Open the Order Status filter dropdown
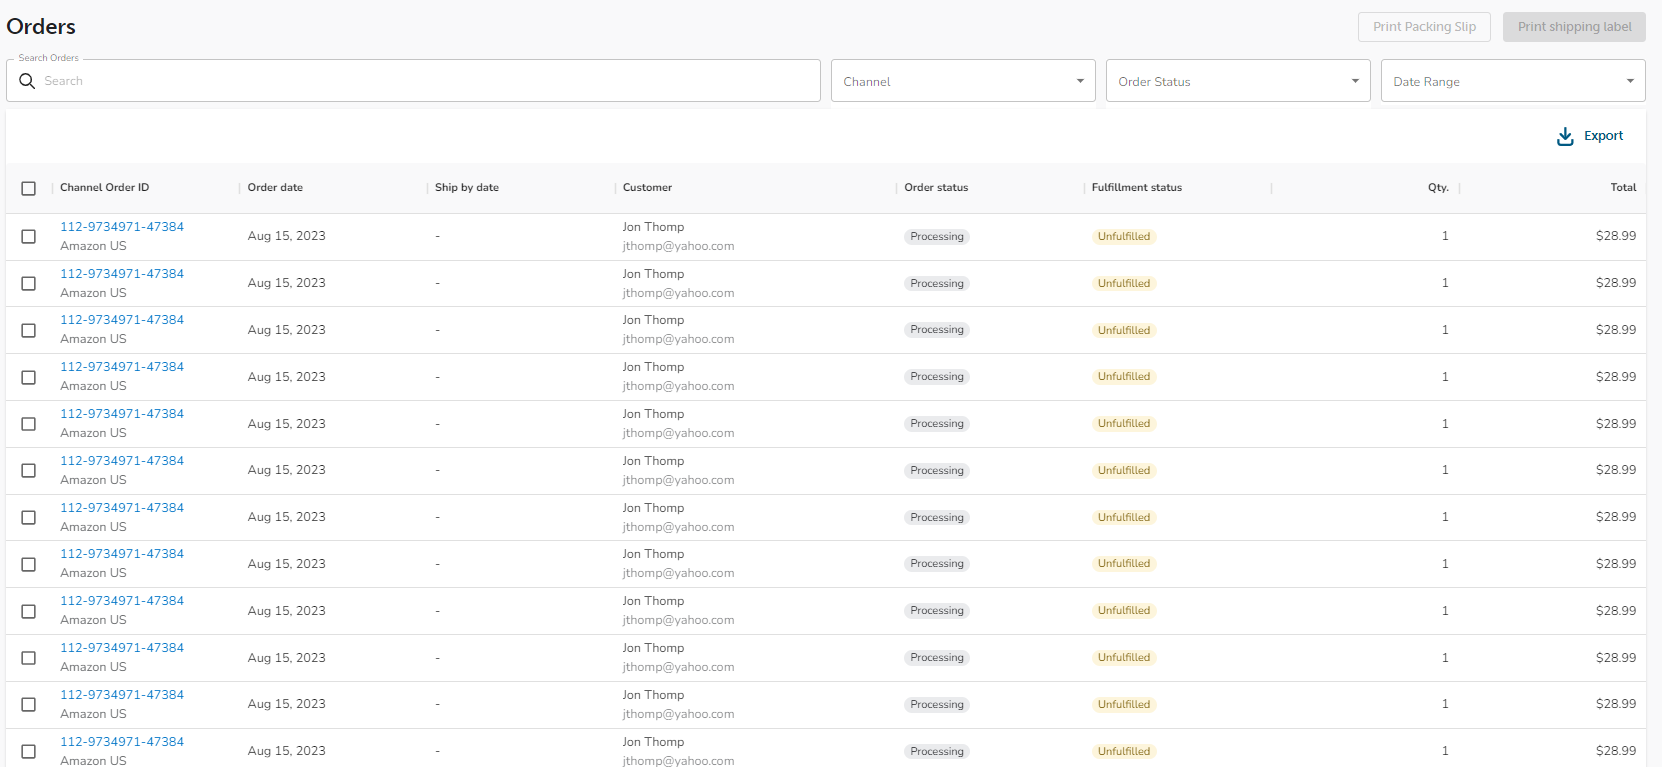Screen dimensions: 1662x767 [x=1238, y=80]
